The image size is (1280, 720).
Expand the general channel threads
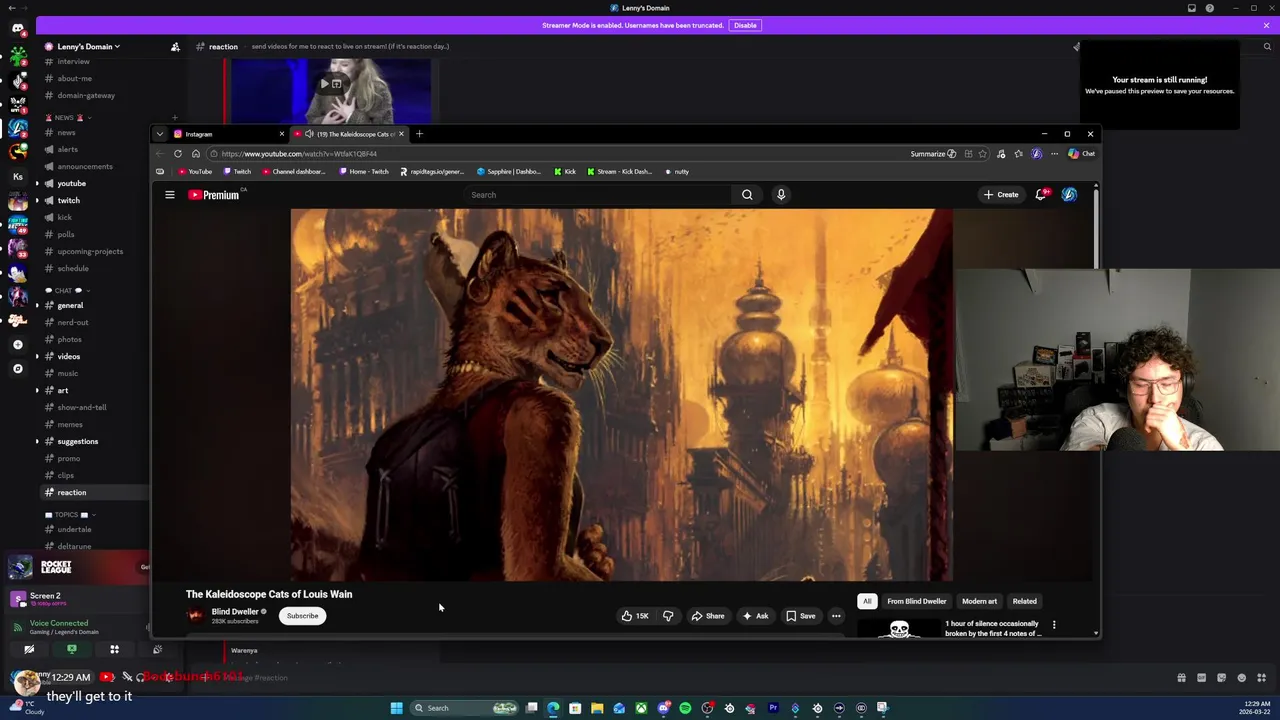37,306
